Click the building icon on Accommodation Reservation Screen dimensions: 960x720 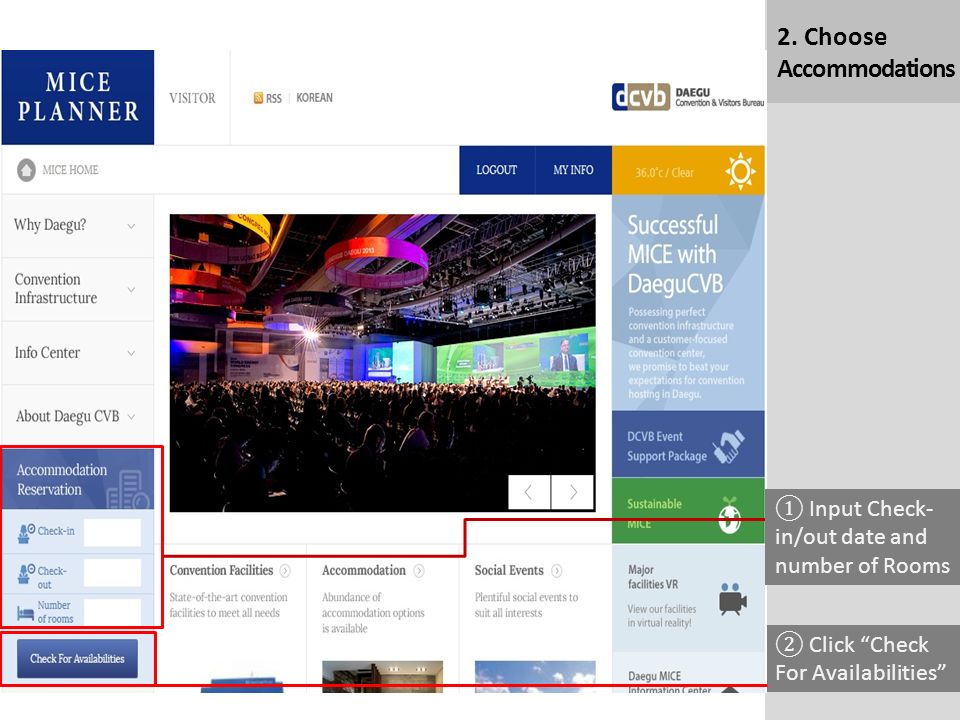pyautogui.click(x=127, y=490)
